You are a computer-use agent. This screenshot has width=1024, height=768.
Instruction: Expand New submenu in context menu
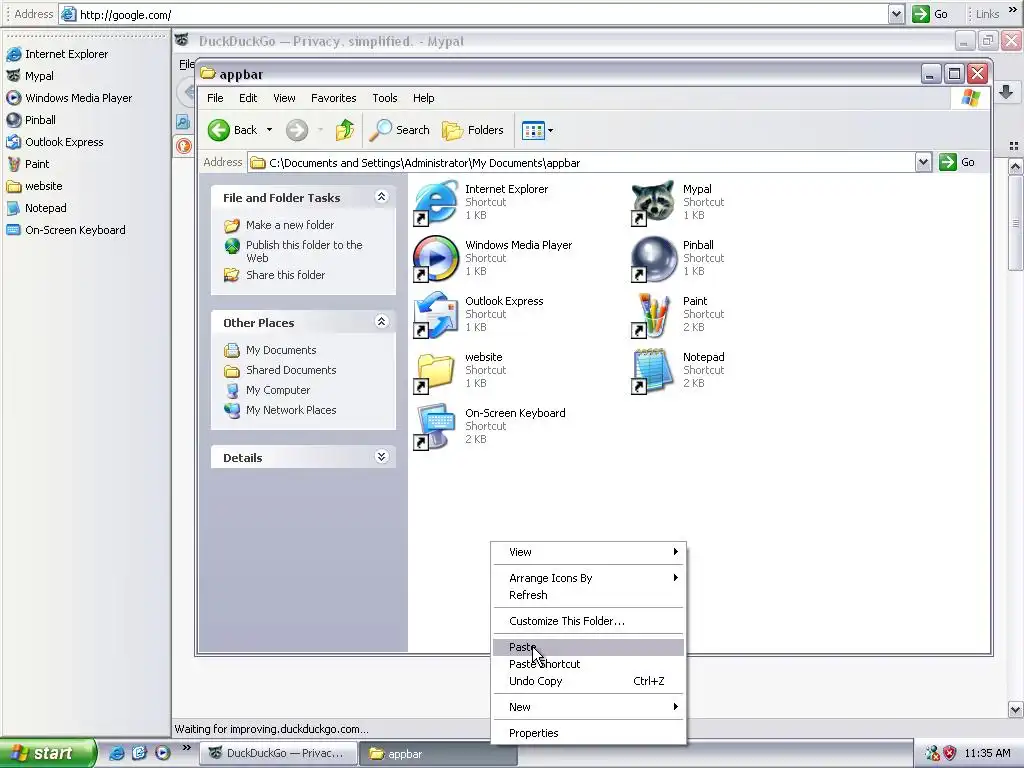pos(589,707)
